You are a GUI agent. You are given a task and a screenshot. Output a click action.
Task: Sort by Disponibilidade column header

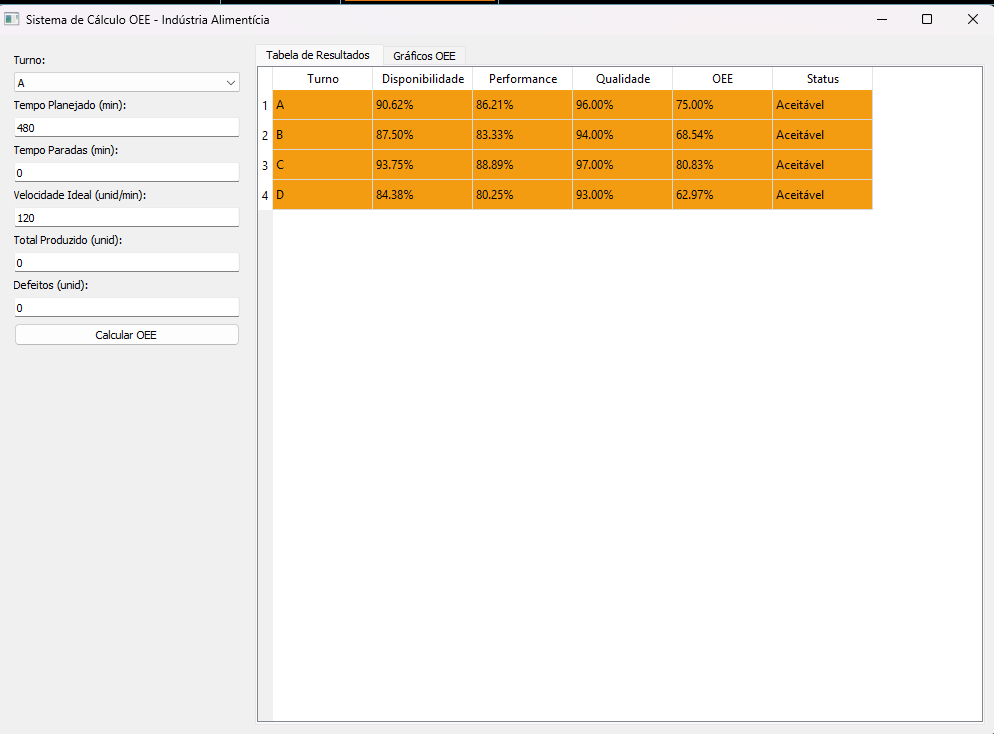(x=423, y=79)
